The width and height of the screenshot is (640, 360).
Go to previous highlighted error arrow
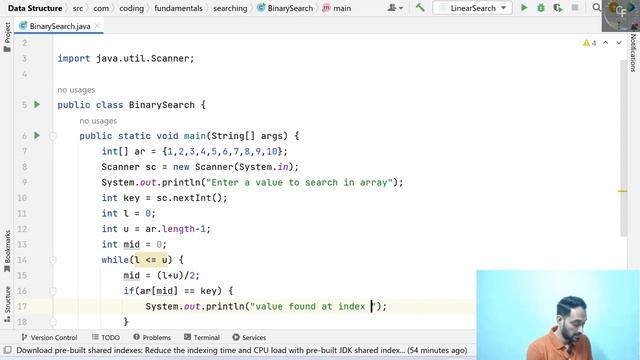point(606,43)
